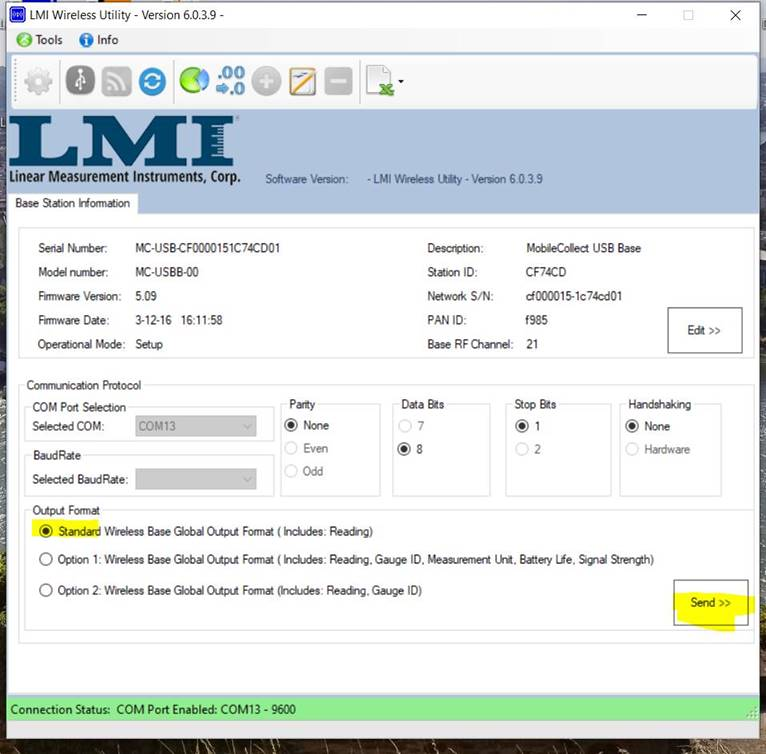Click the serial number MC-USB-CF0000151C74CD01
Image resolution: width=766 pixels, height=754 pixels.
(208, 248)
